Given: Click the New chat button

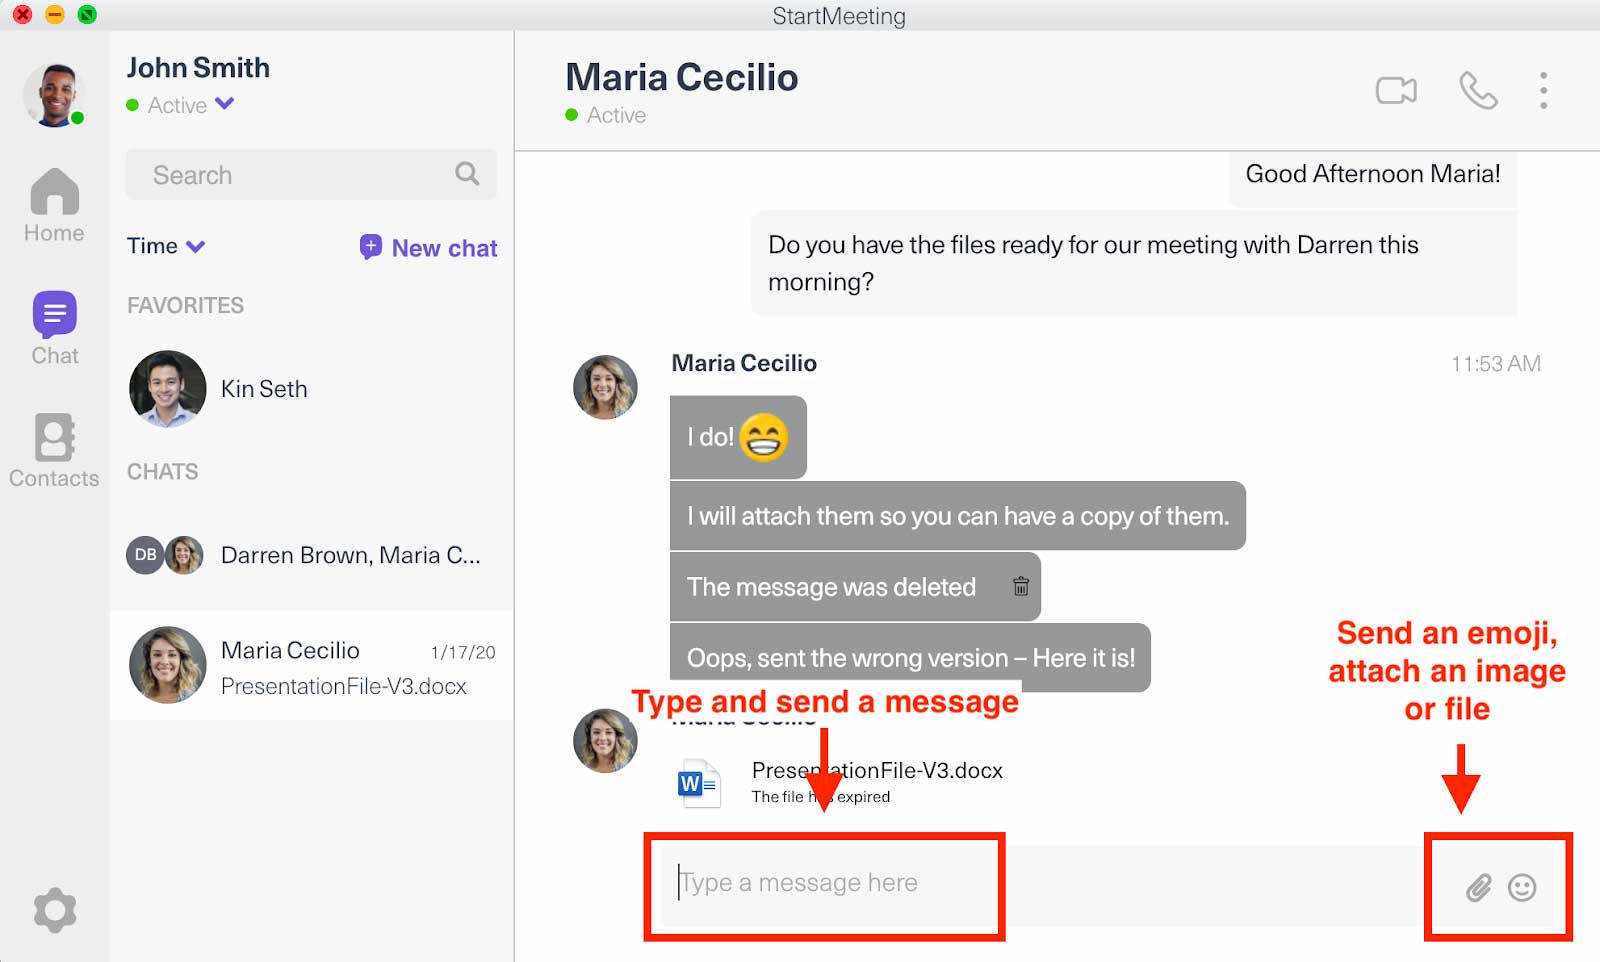Looking at the screenshot, I should tap(429, 248).
